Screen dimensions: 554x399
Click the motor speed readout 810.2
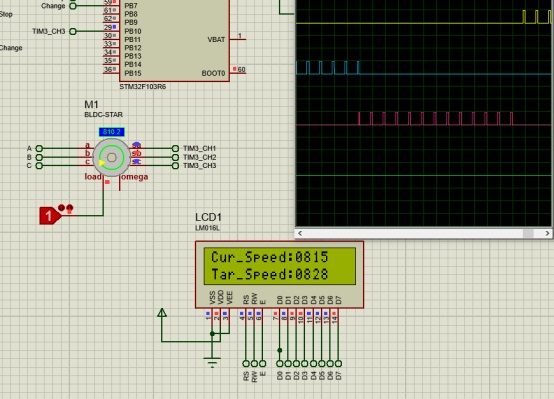(111, 132)
